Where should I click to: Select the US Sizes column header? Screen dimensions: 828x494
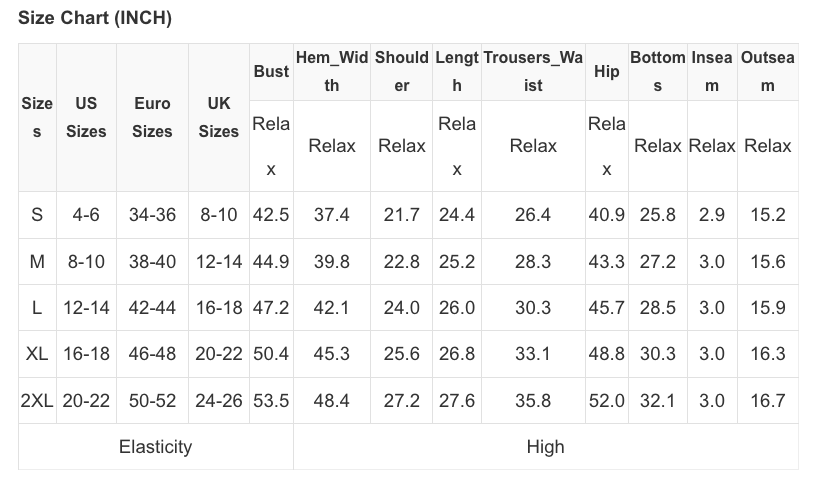[x=86, y=117]
